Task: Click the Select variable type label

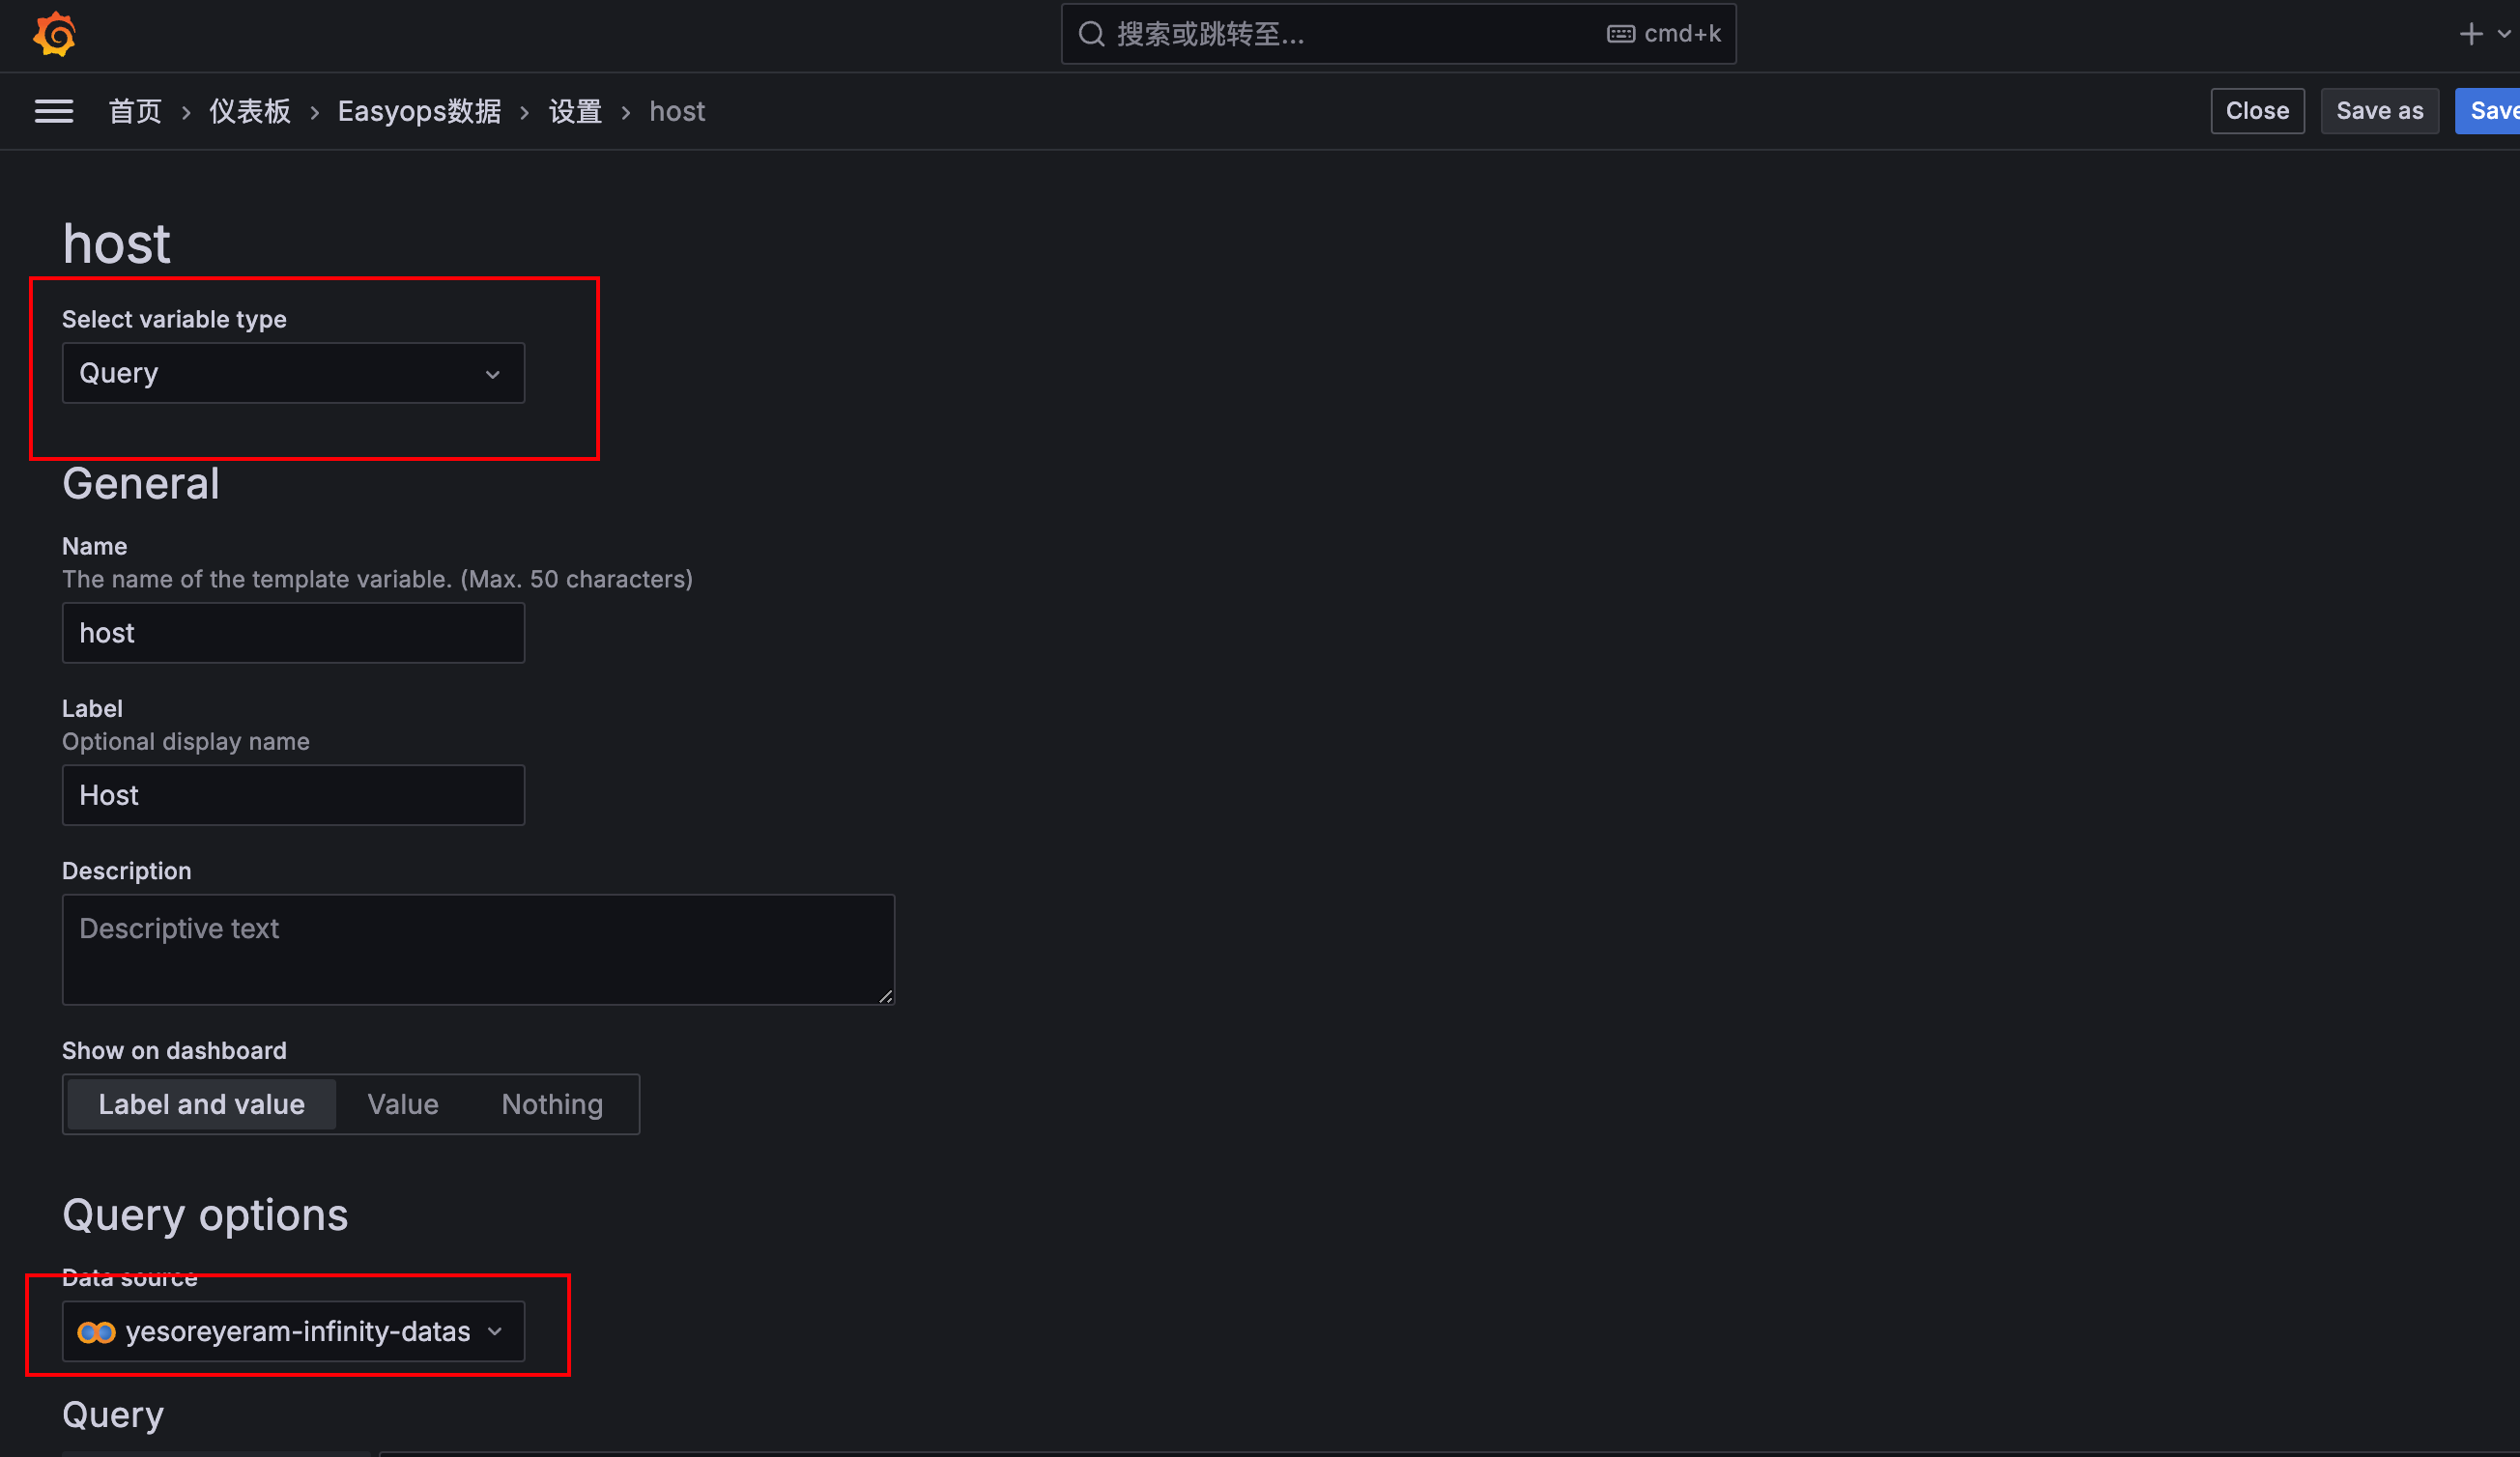Action: 174,319
